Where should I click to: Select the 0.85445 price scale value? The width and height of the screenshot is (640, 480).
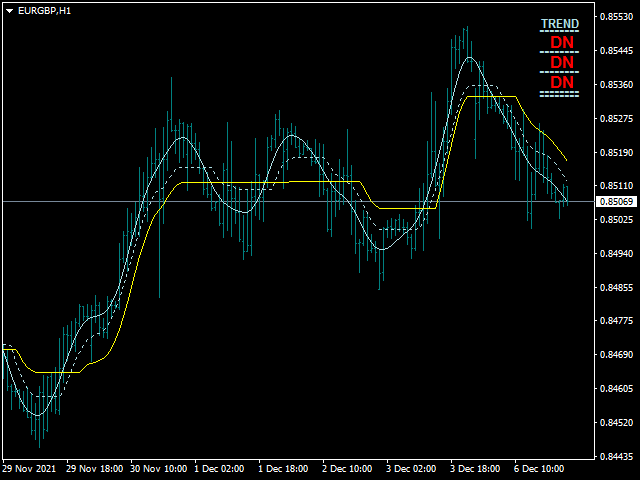point(616,51)
